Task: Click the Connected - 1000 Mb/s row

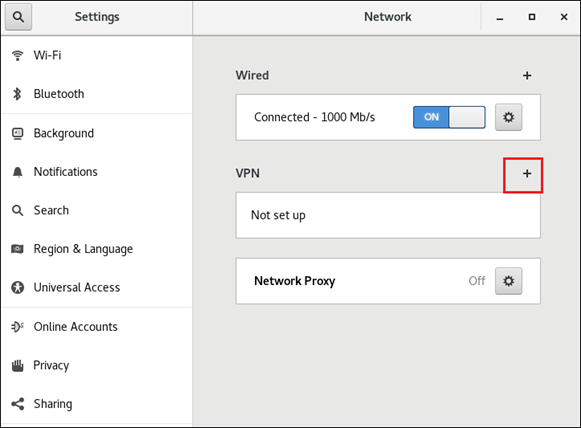Action: (x=388, y=117)
